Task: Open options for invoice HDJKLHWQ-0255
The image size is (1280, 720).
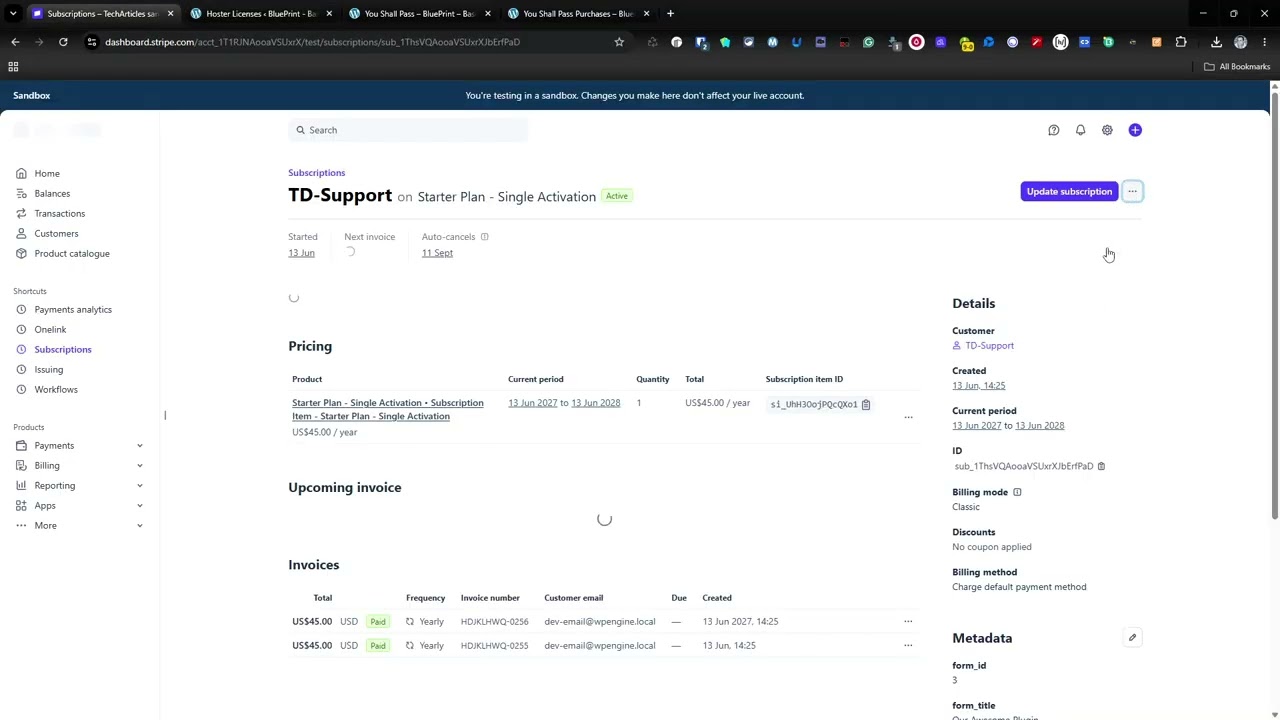Action: [908, 645]
